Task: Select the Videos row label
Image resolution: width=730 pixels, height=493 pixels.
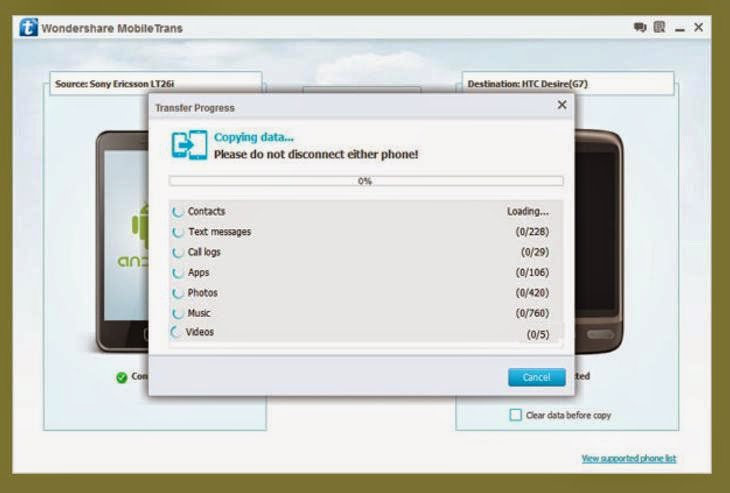Action: (x=200, y=332)
